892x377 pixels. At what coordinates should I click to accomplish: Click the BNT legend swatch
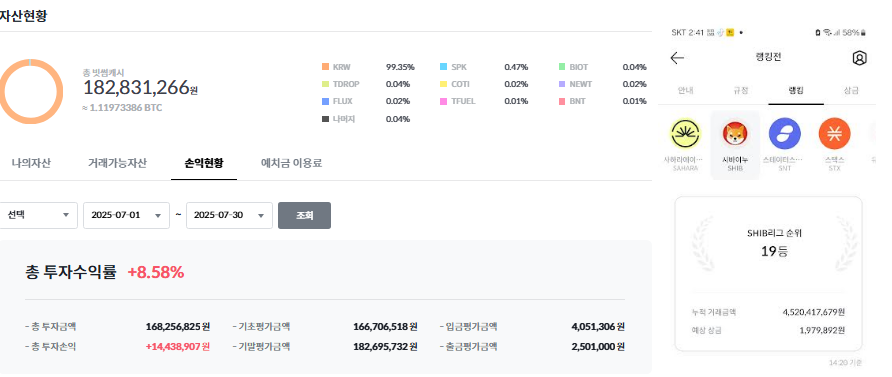point(562,101)
